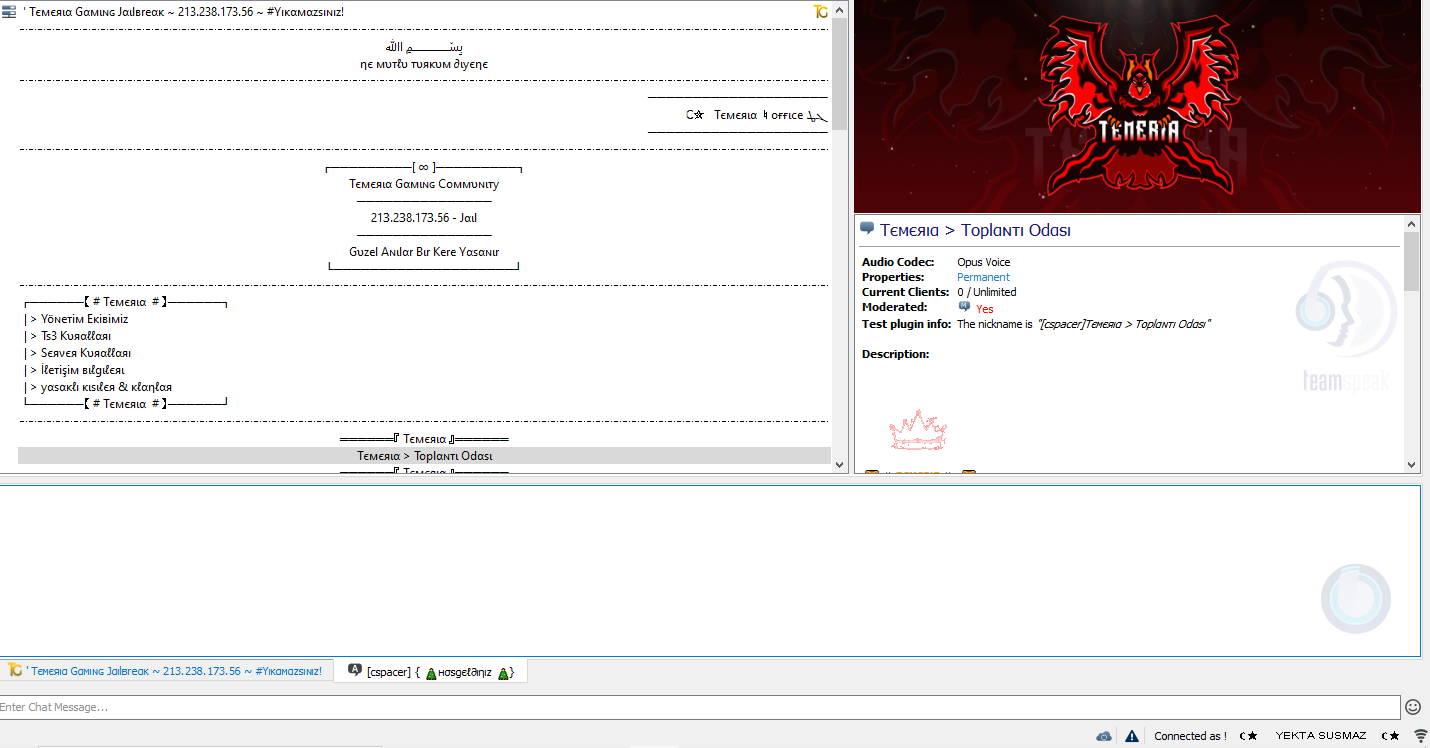The height and width of the screenshot is (748, 1430).
Task: Click the server tab's TeamSpeak icon
Action: coord(15,670)
